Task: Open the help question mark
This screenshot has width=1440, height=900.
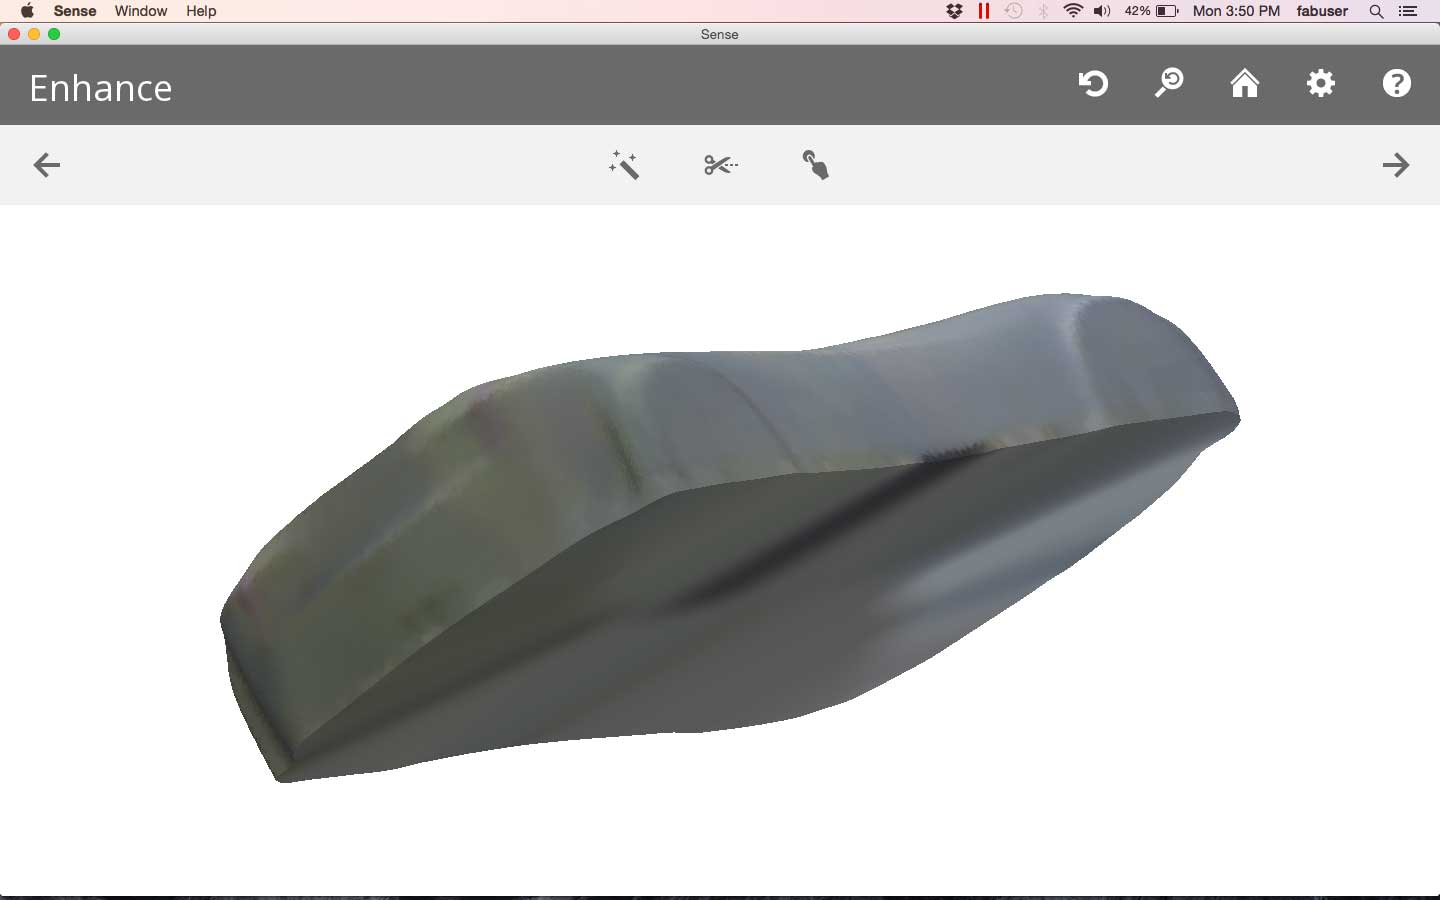Action: 1397,83
